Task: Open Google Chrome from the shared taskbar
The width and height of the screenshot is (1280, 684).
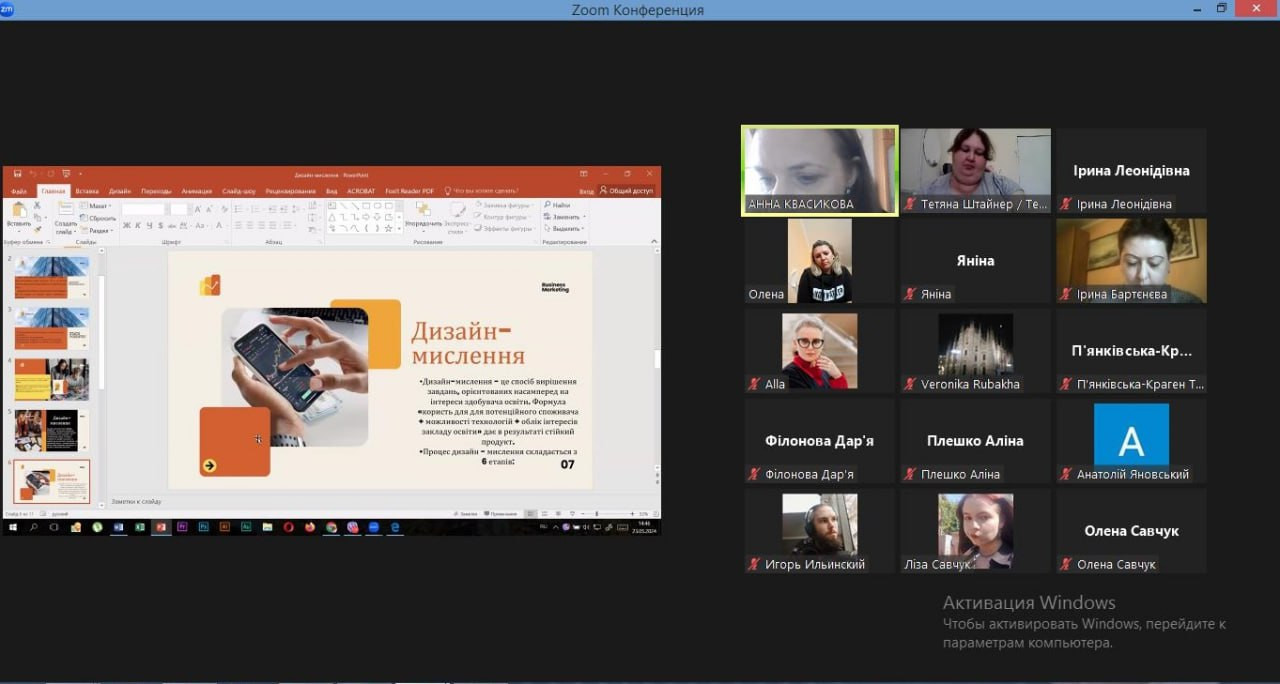Action: (x=331, y=527)
